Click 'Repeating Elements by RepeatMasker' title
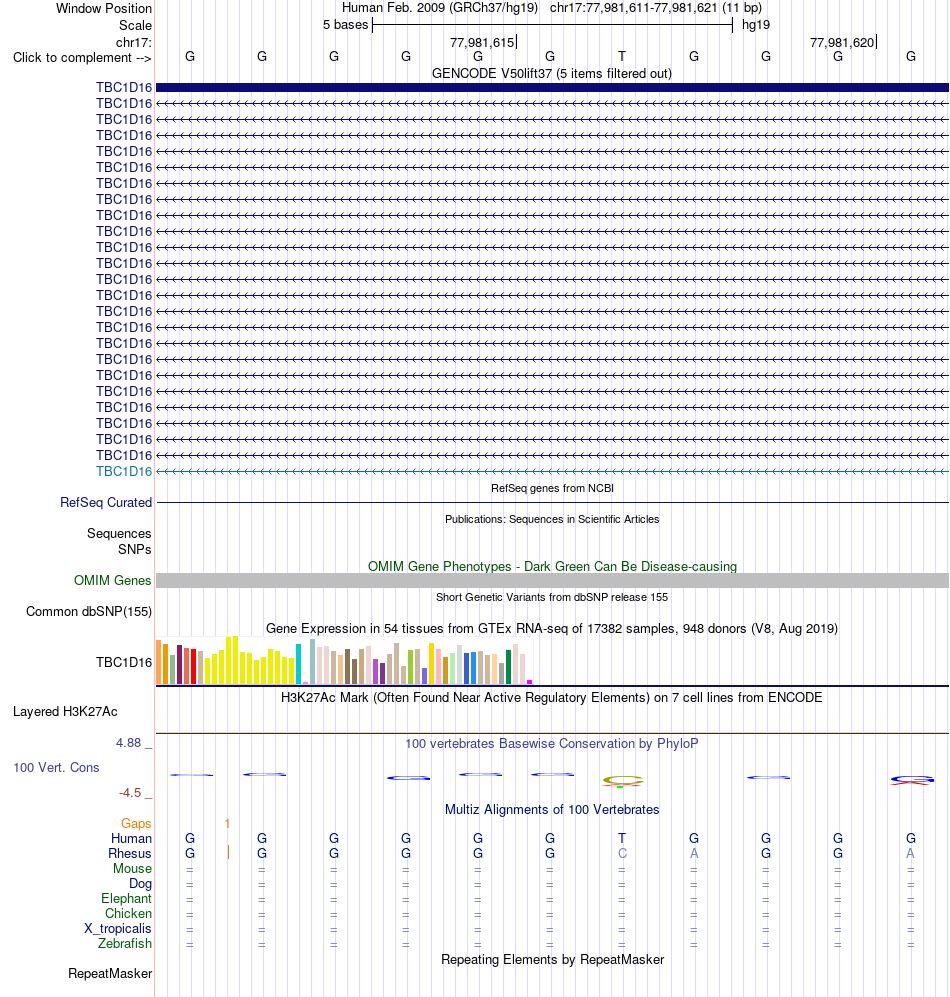 [552, 959]
